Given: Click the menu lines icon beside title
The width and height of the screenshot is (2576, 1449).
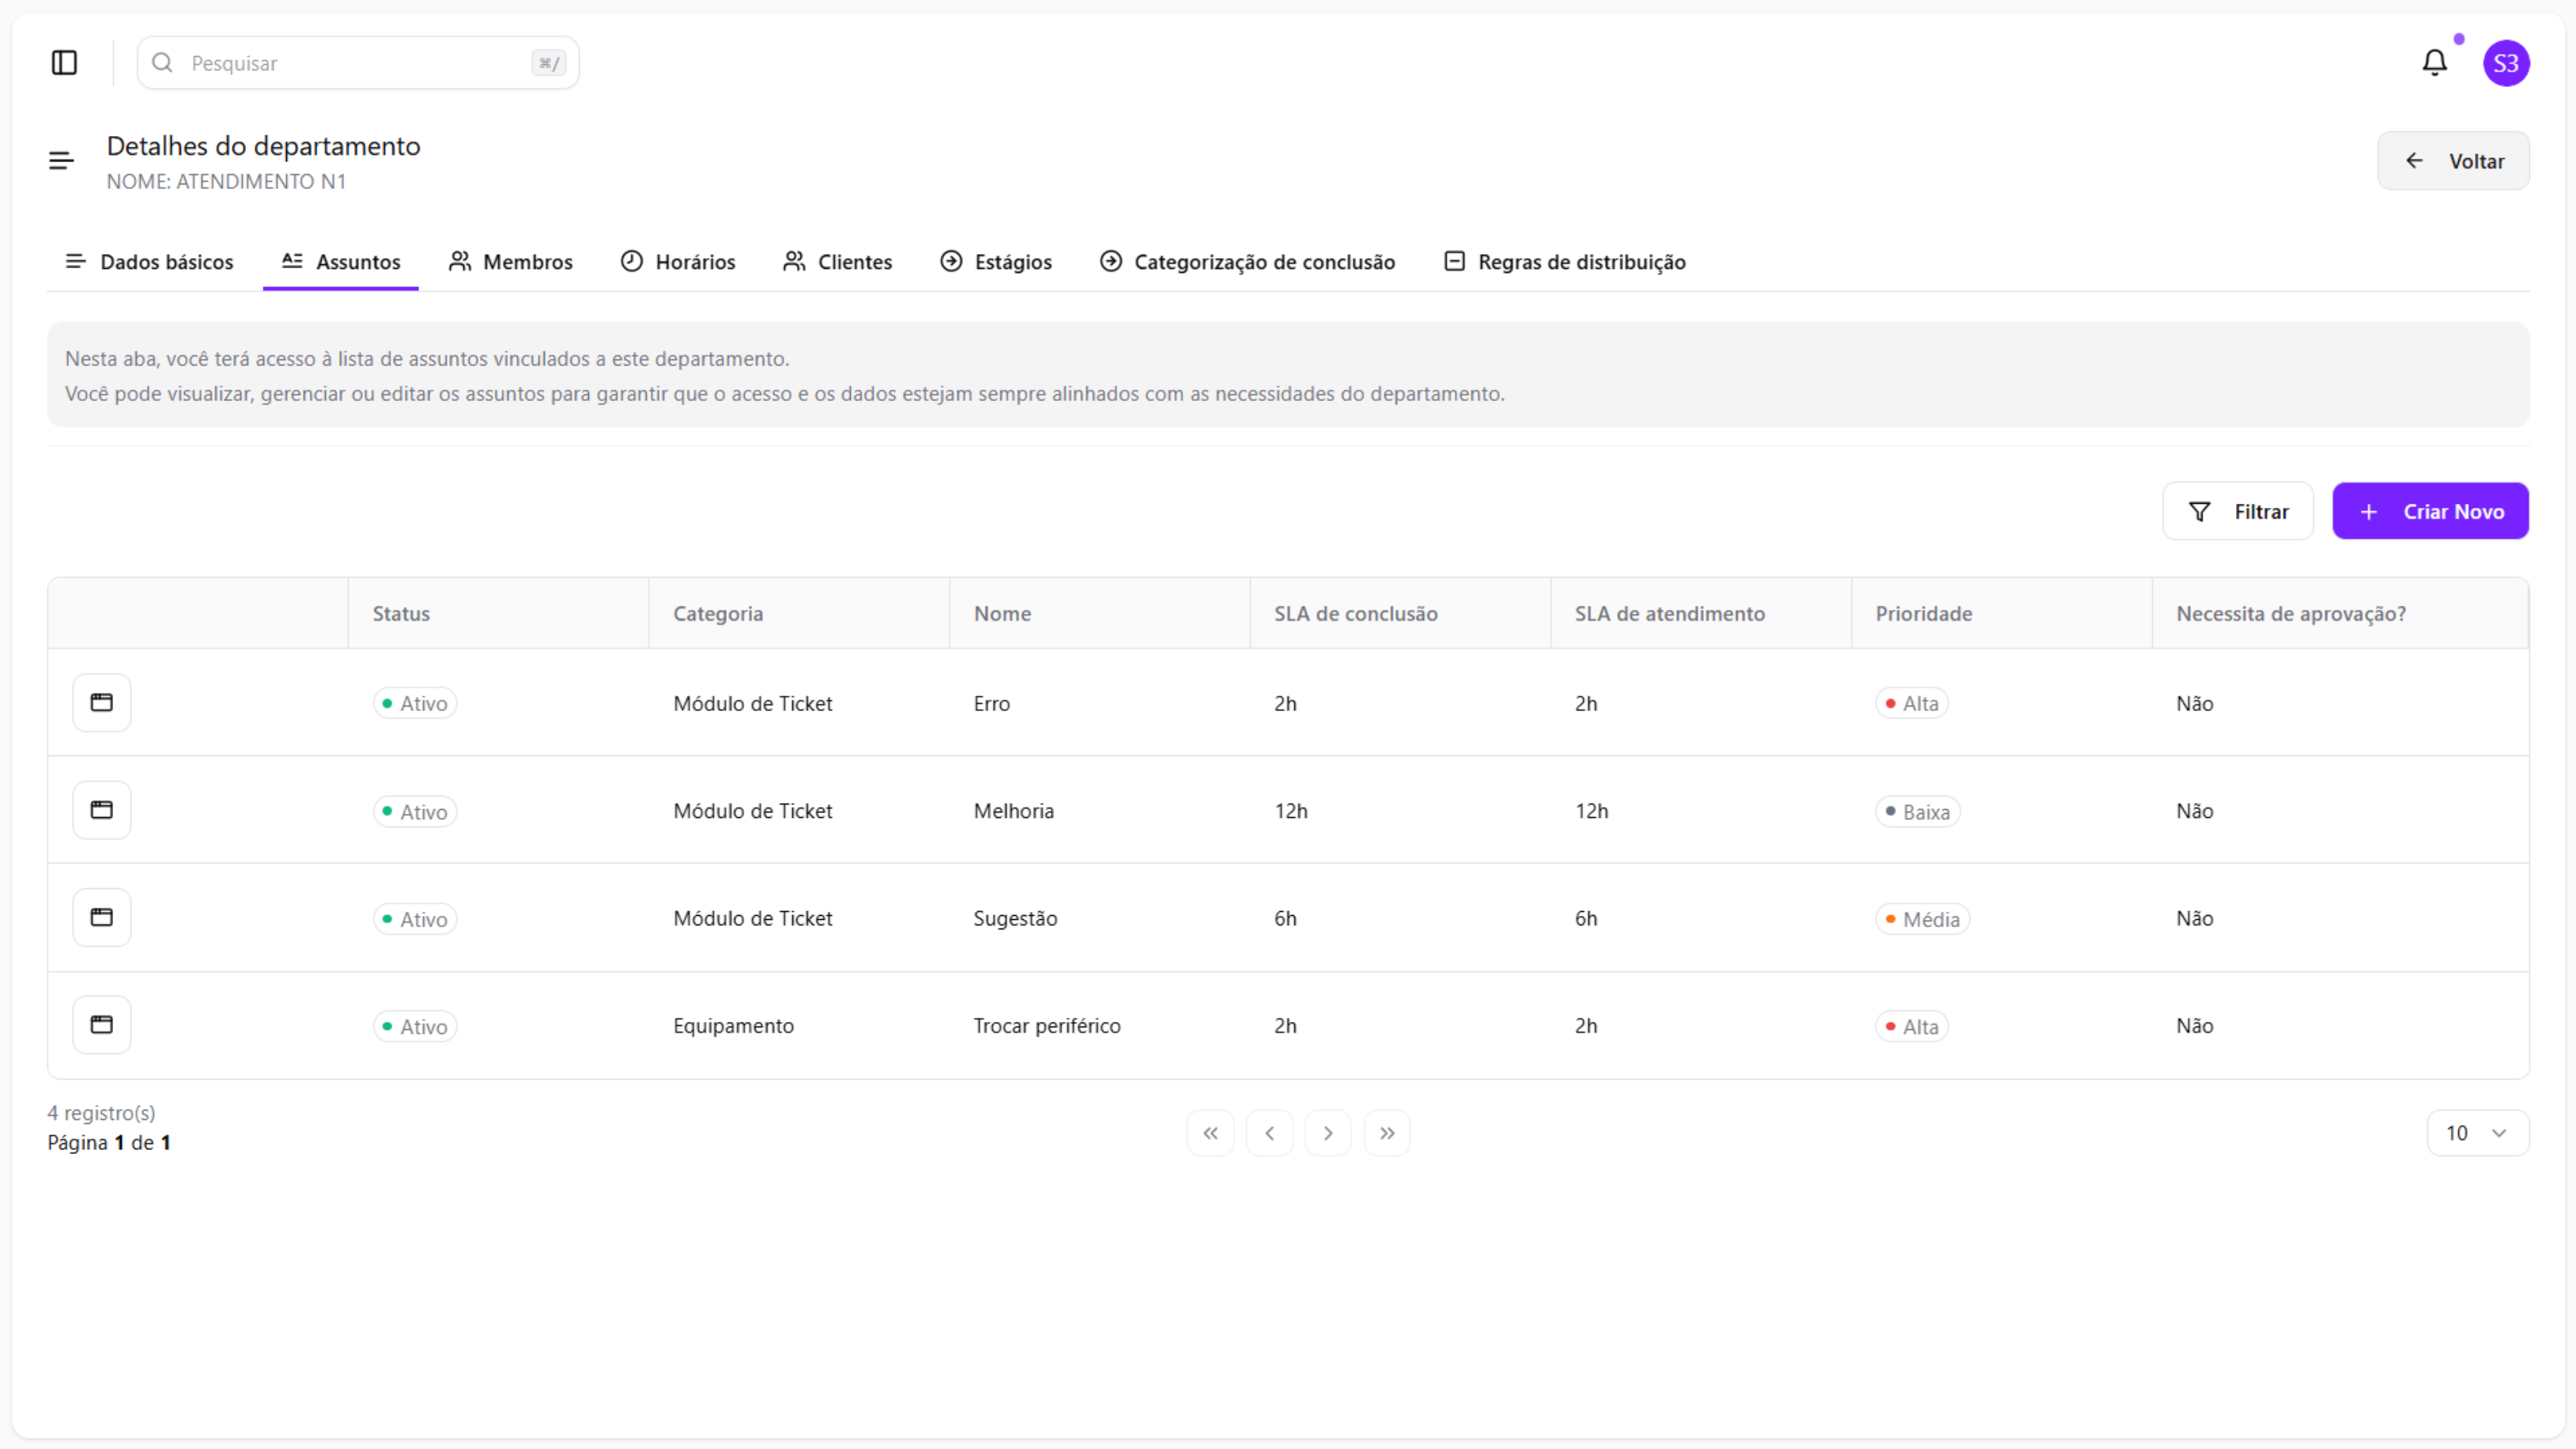Looking at the screenshot, I should tap(61, 161).
